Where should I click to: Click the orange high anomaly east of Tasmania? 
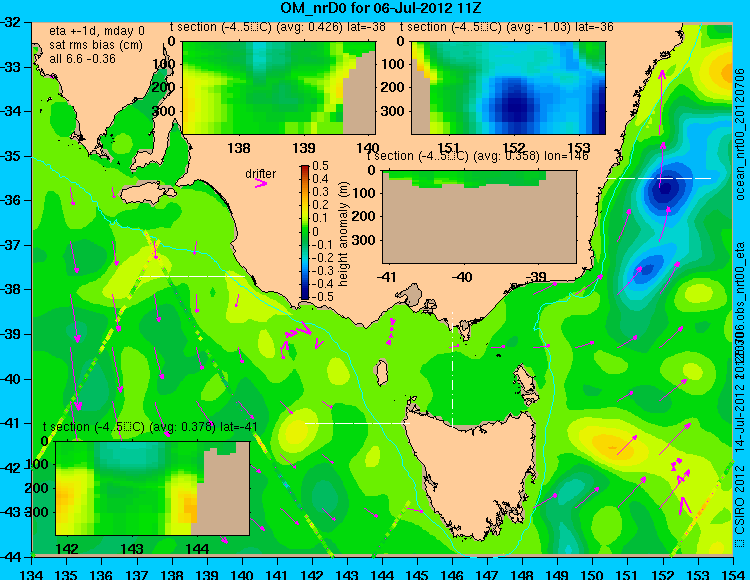tap(610, 443)
